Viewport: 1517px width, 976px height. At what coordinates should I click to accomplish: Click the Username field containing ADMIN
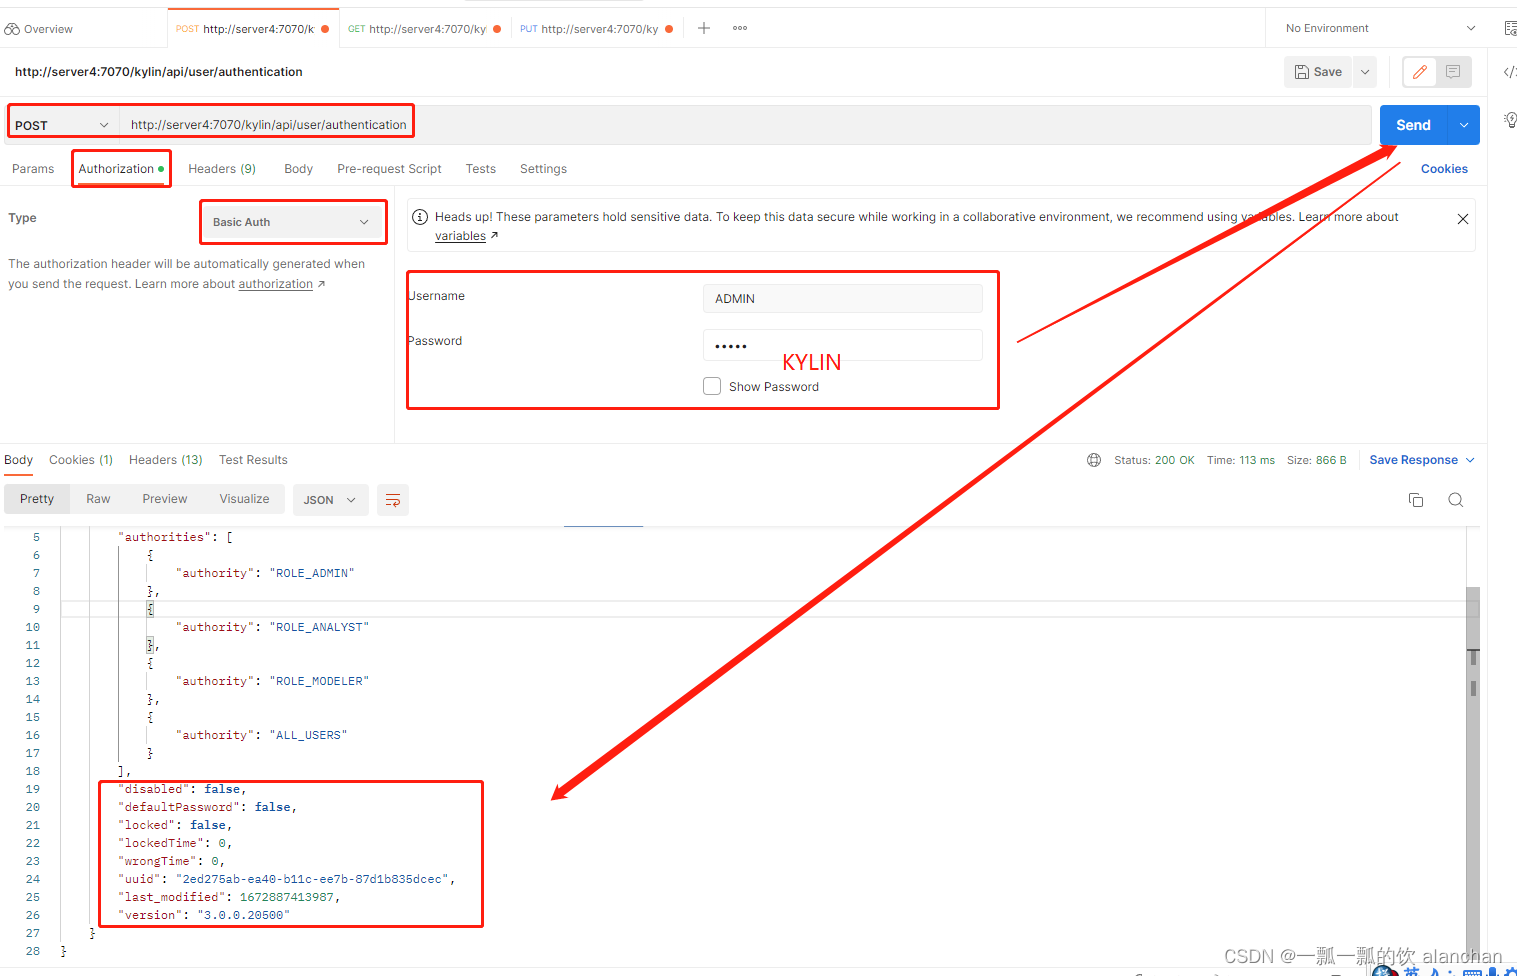click(x=843, y=299)
